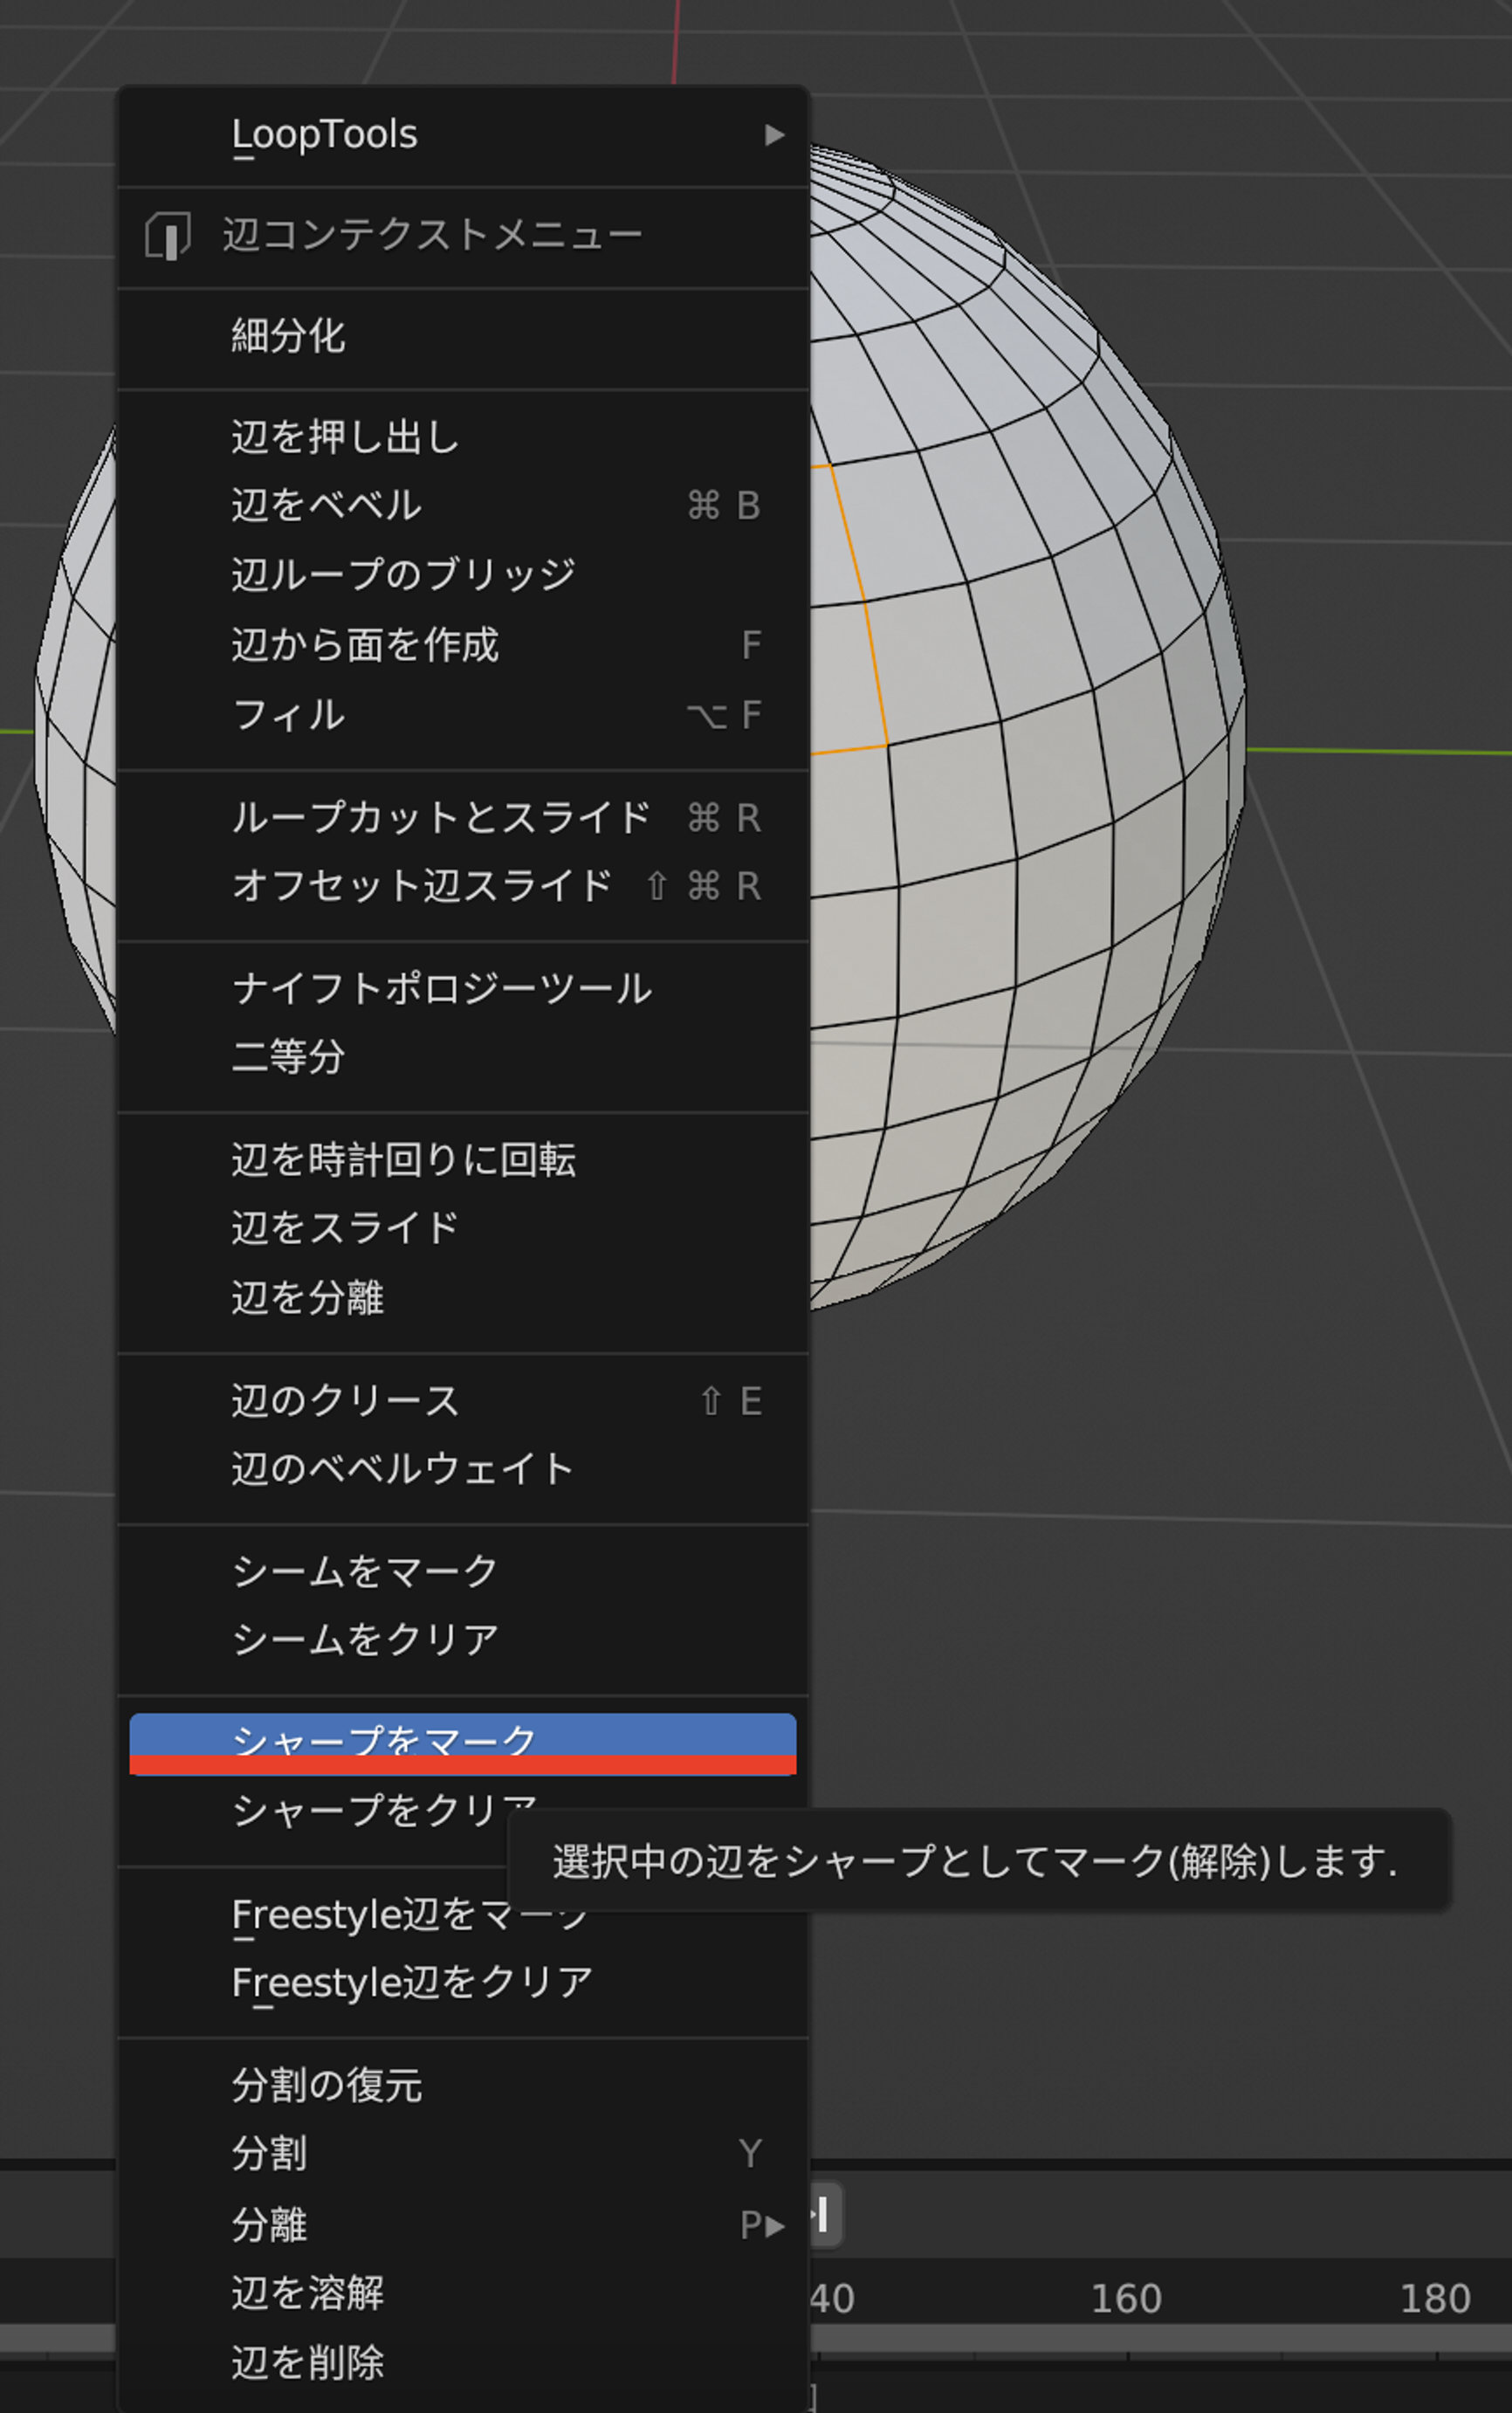
Task: Select ナイフトポロジーツール
Action: click(x=462, y=989)
